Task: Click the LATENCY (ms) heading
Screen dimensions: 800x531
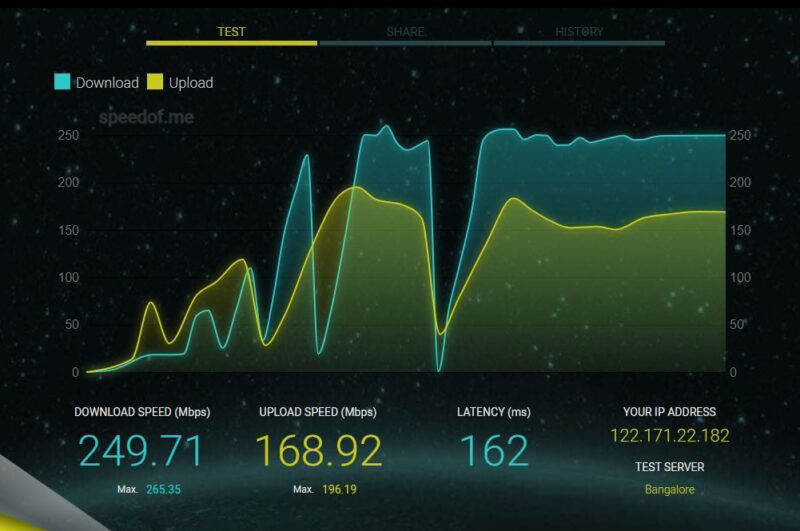Action: pos(493,412)
